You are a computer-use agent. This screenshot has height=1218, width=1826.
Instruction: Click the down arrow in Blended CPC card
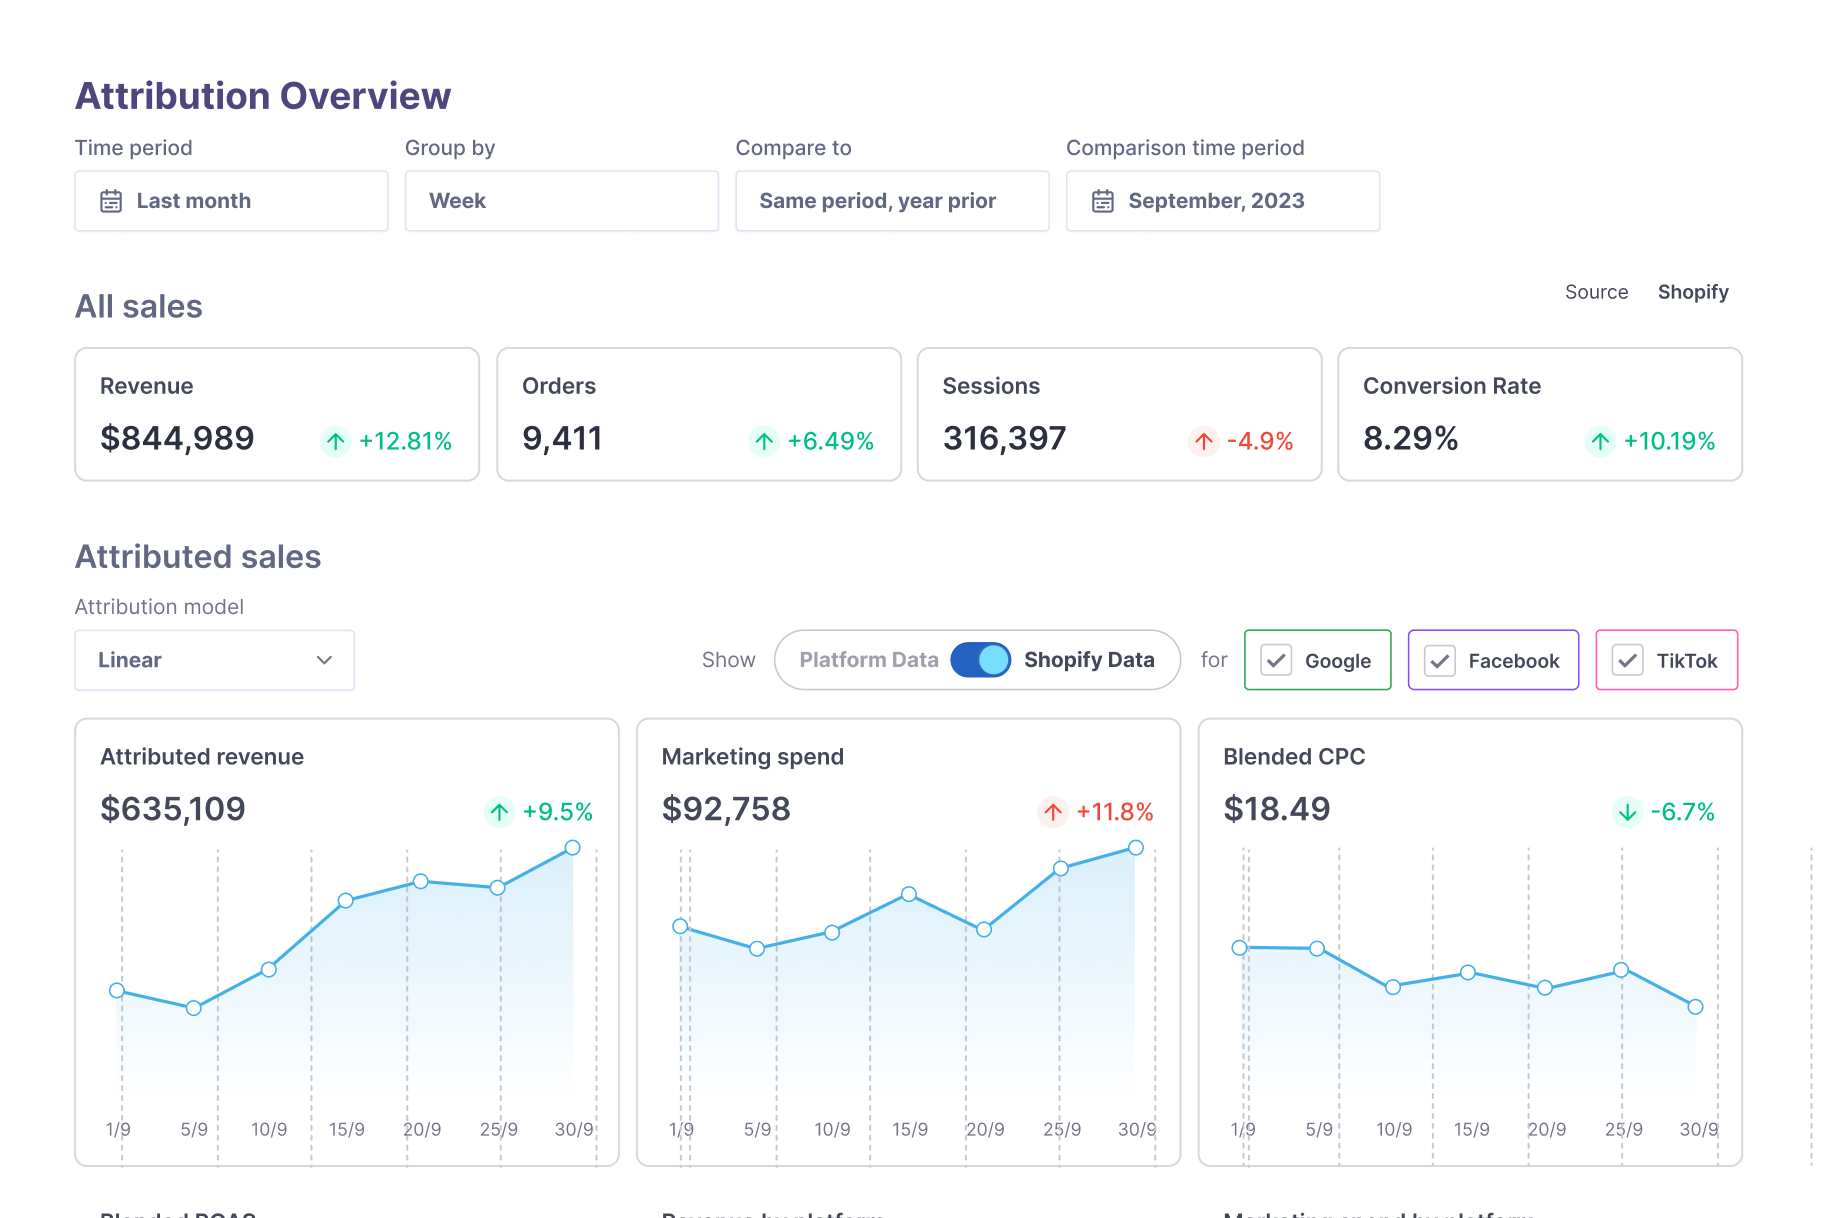tap(1627, 812)
